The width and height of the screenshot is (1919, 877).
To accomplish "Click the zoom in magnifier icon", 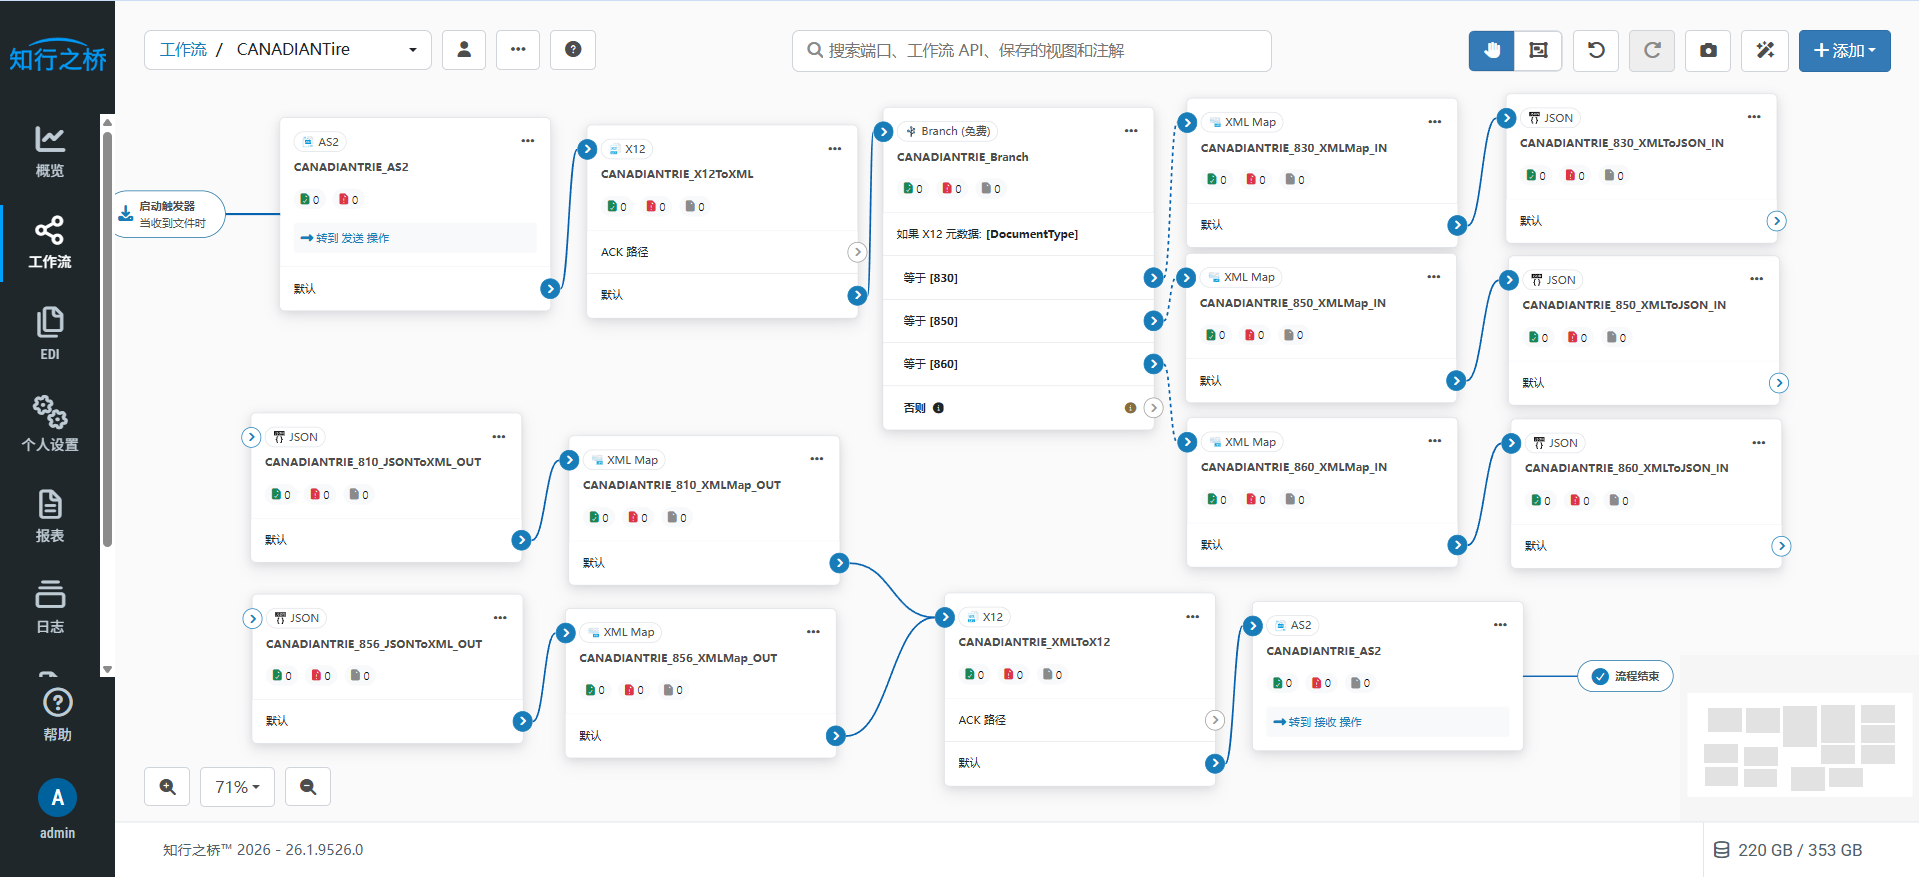I will 167,787.
